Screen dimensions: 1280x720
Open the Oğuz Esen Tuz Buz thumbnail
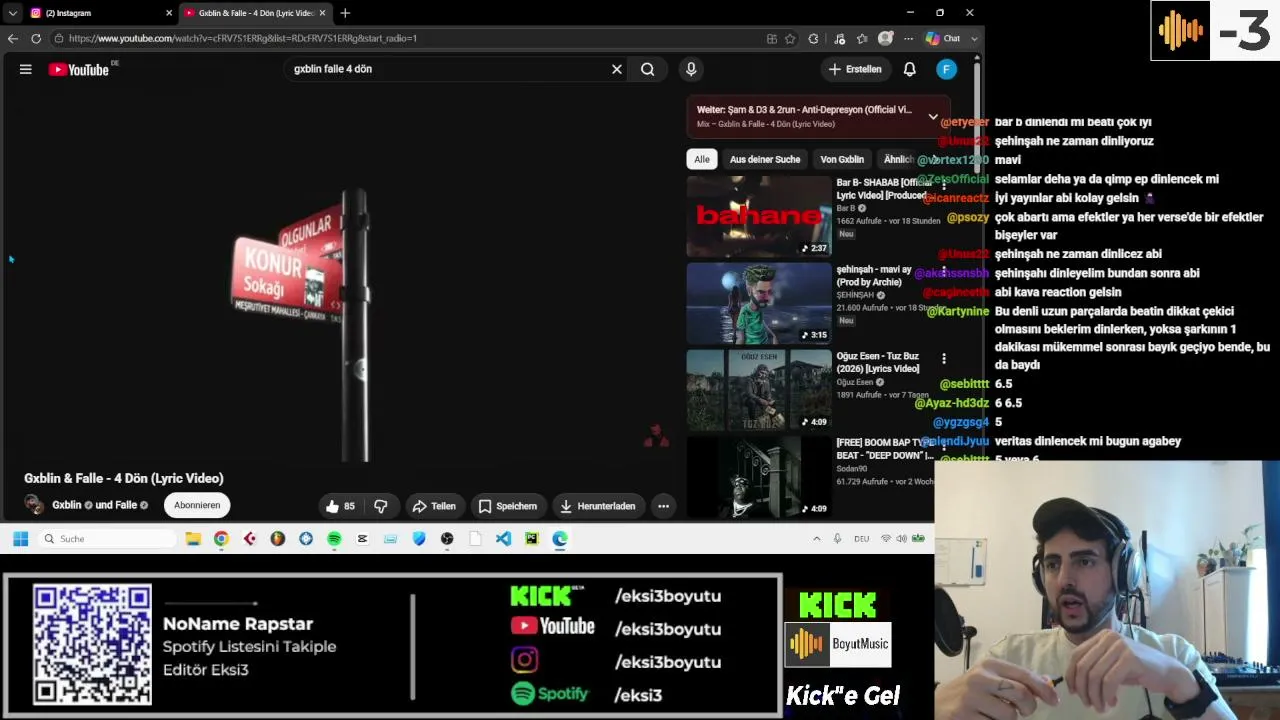click(x=759, y=390)
